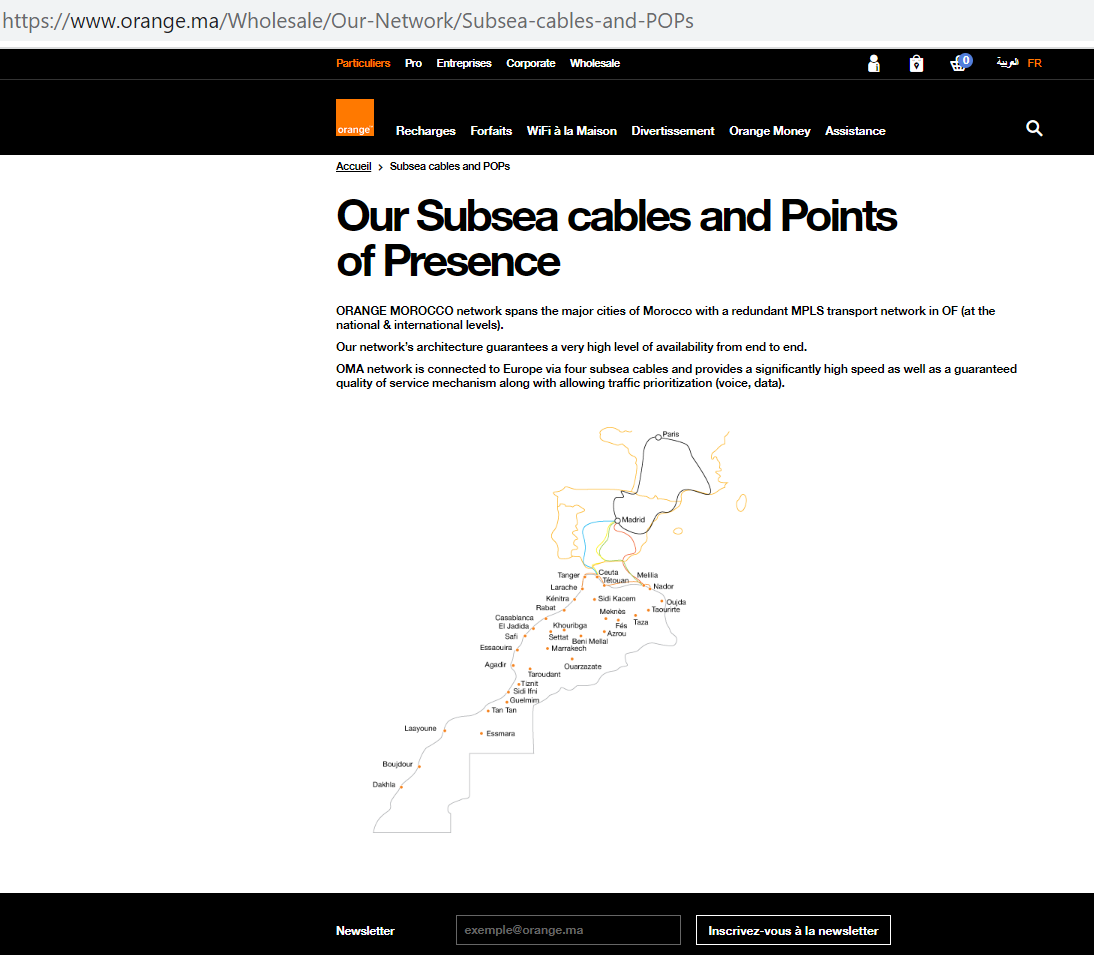Open the Assistance menu
The width and height of the screenshot is (1094, 955).
click(x=855, y=131)
